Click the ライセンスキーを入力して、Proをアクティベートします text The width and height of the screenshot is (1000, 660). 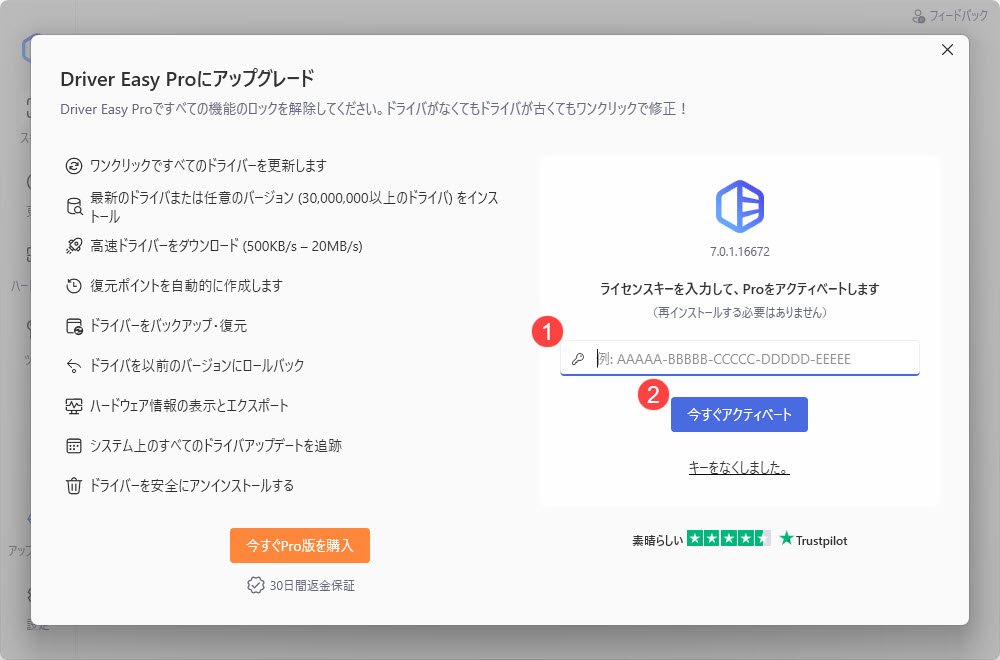(x=740, y=289)
